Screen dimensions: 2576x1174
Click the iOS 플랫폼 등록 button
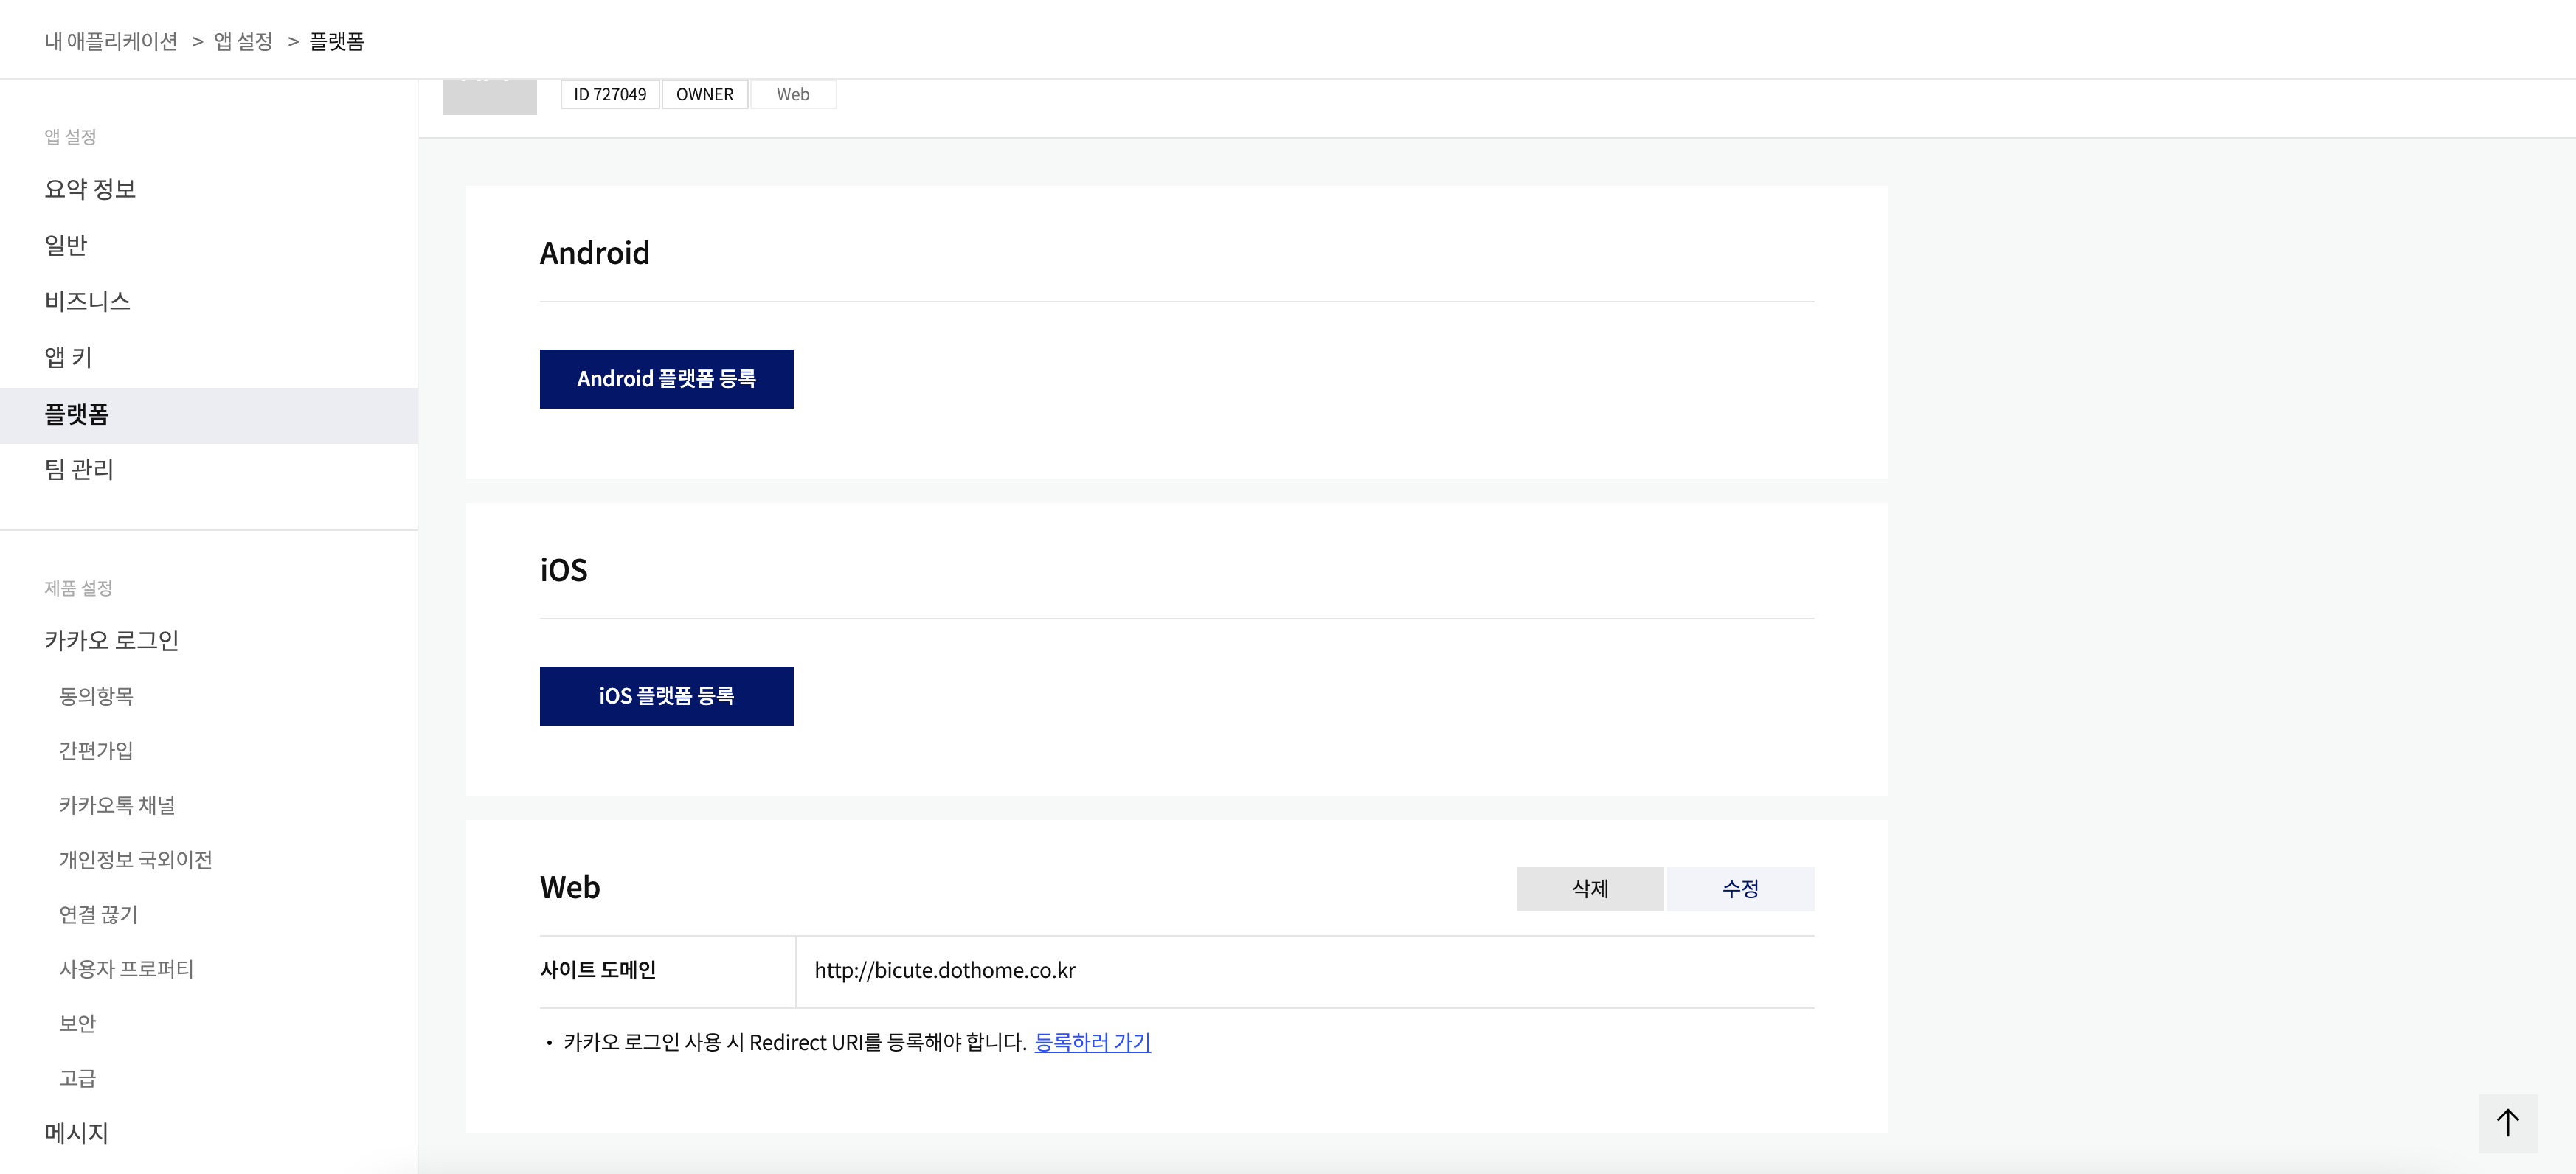666,696
